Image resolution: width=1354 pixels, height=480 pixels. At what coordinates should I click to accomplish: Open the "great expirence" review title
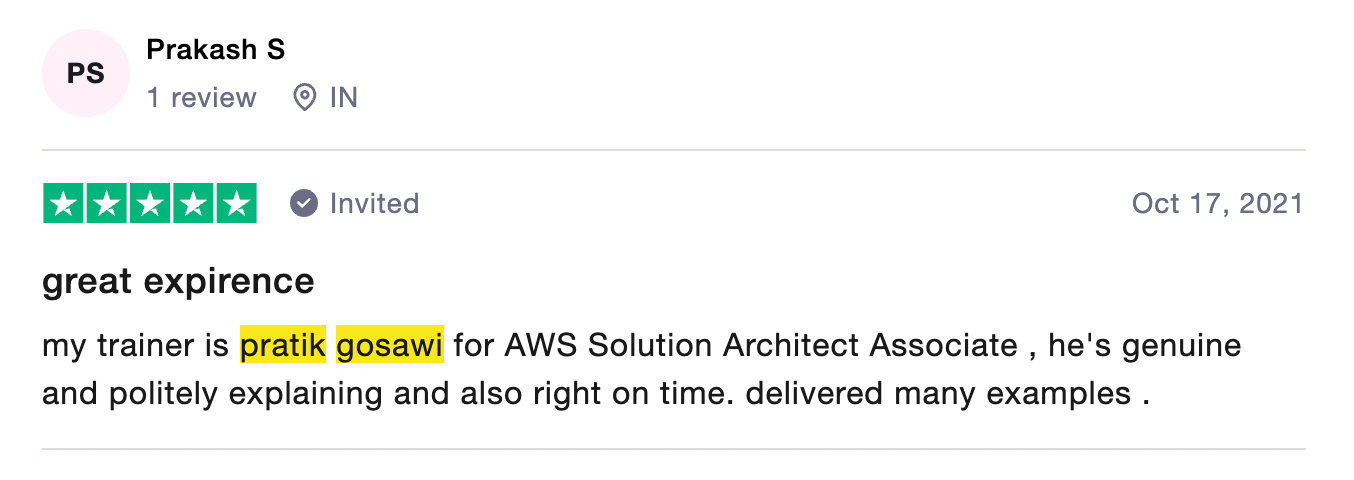[178, 281]
